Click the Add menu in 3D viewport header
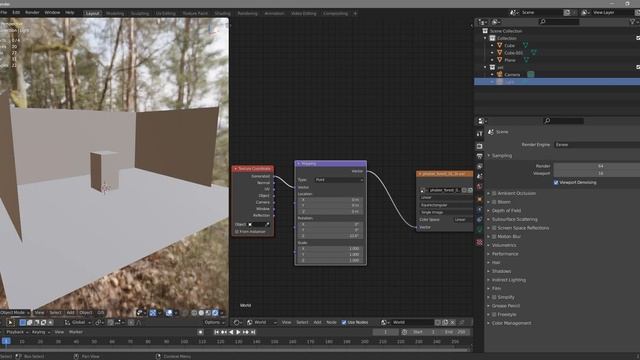The width and height of the screenshot is (640, 360). coord(70,313)
